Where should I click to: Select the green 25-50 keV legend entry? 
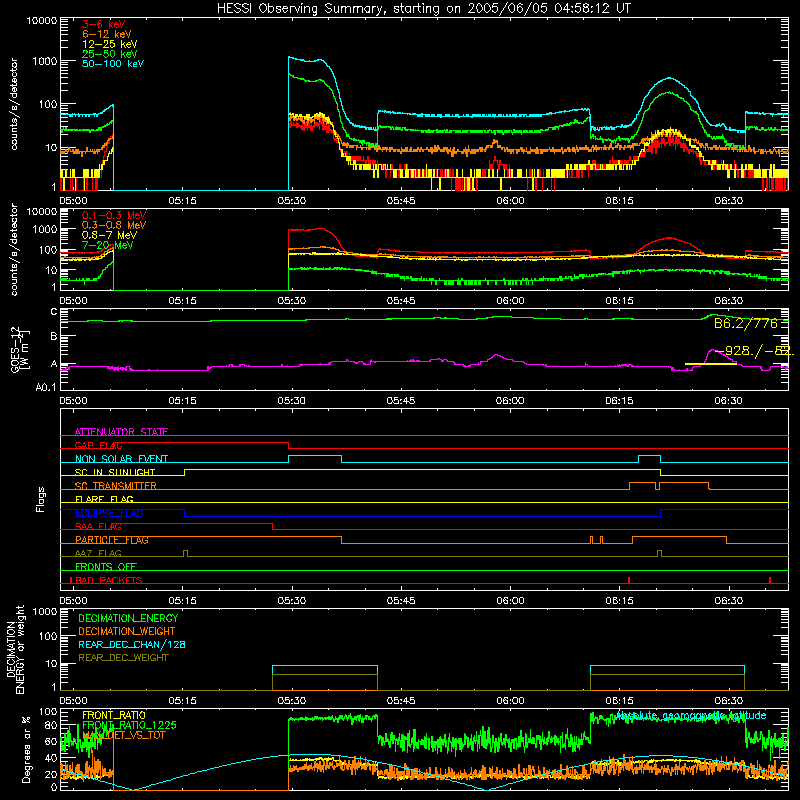(110, 54)
